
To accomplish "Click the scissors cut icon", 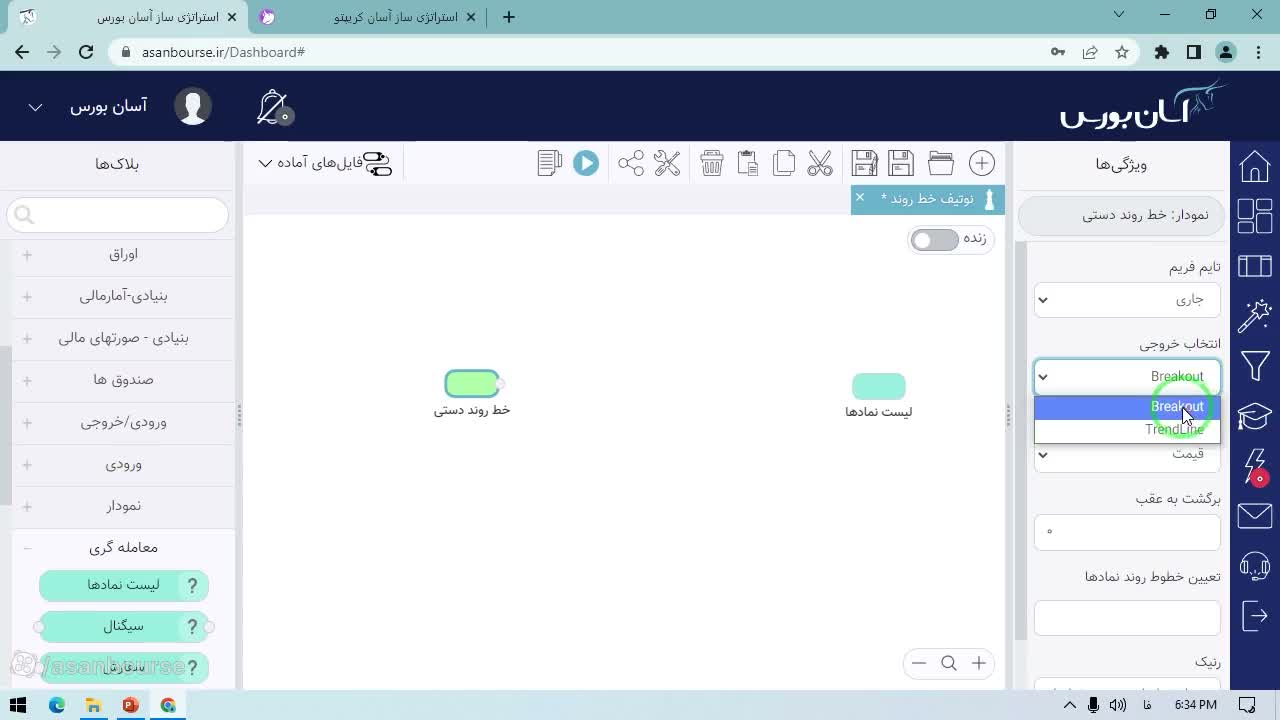I will (x=820, y=163).
